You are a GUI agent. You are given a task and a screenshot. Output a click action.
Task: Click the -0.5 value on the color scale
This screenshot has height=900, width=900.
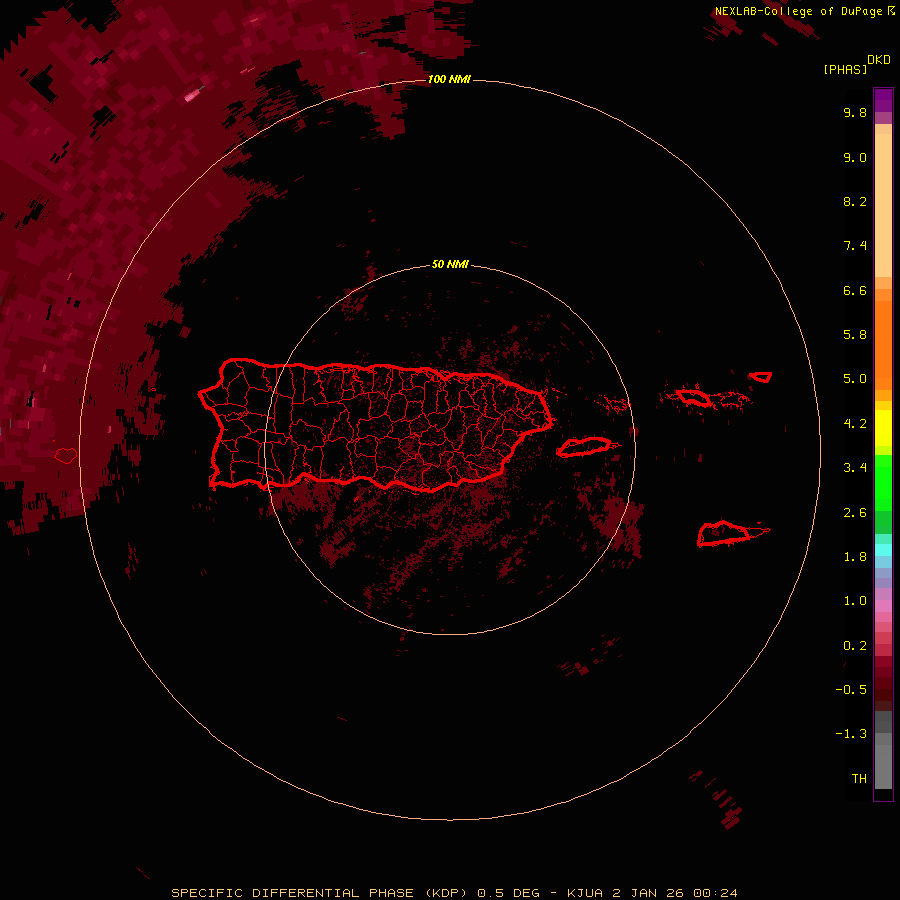tap(851, 689)
